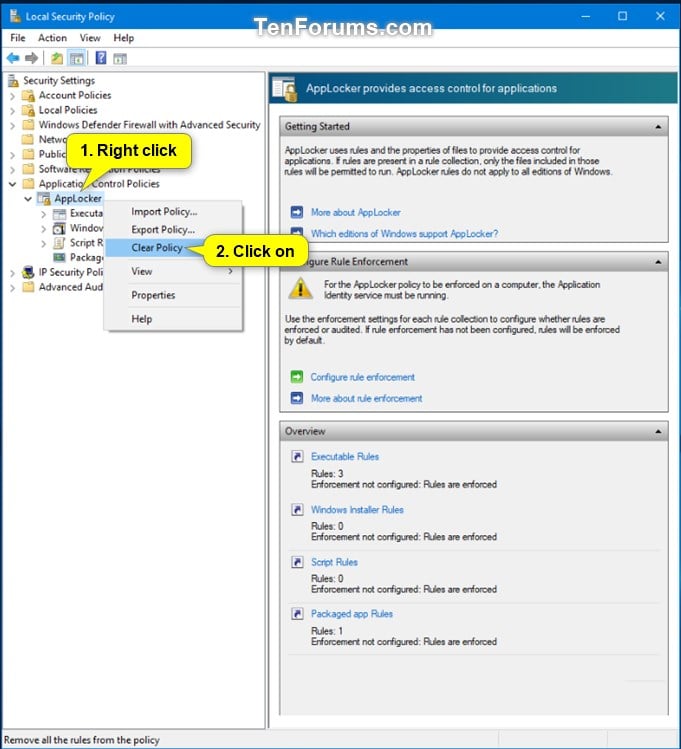Click the Account Policies folder icon
This screenshot has width=681, height=749.
pyautogui.click(x=29, y=96)
